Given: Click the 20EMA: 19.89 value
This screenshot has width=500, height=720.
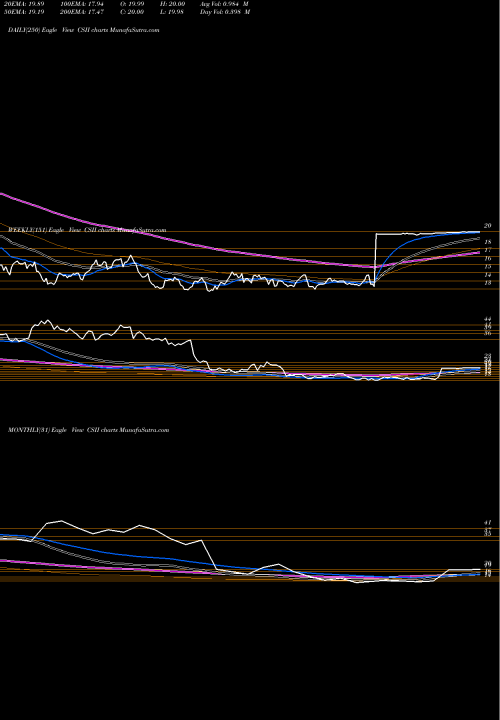Looking at the screenshot, I should pos(23,4).
